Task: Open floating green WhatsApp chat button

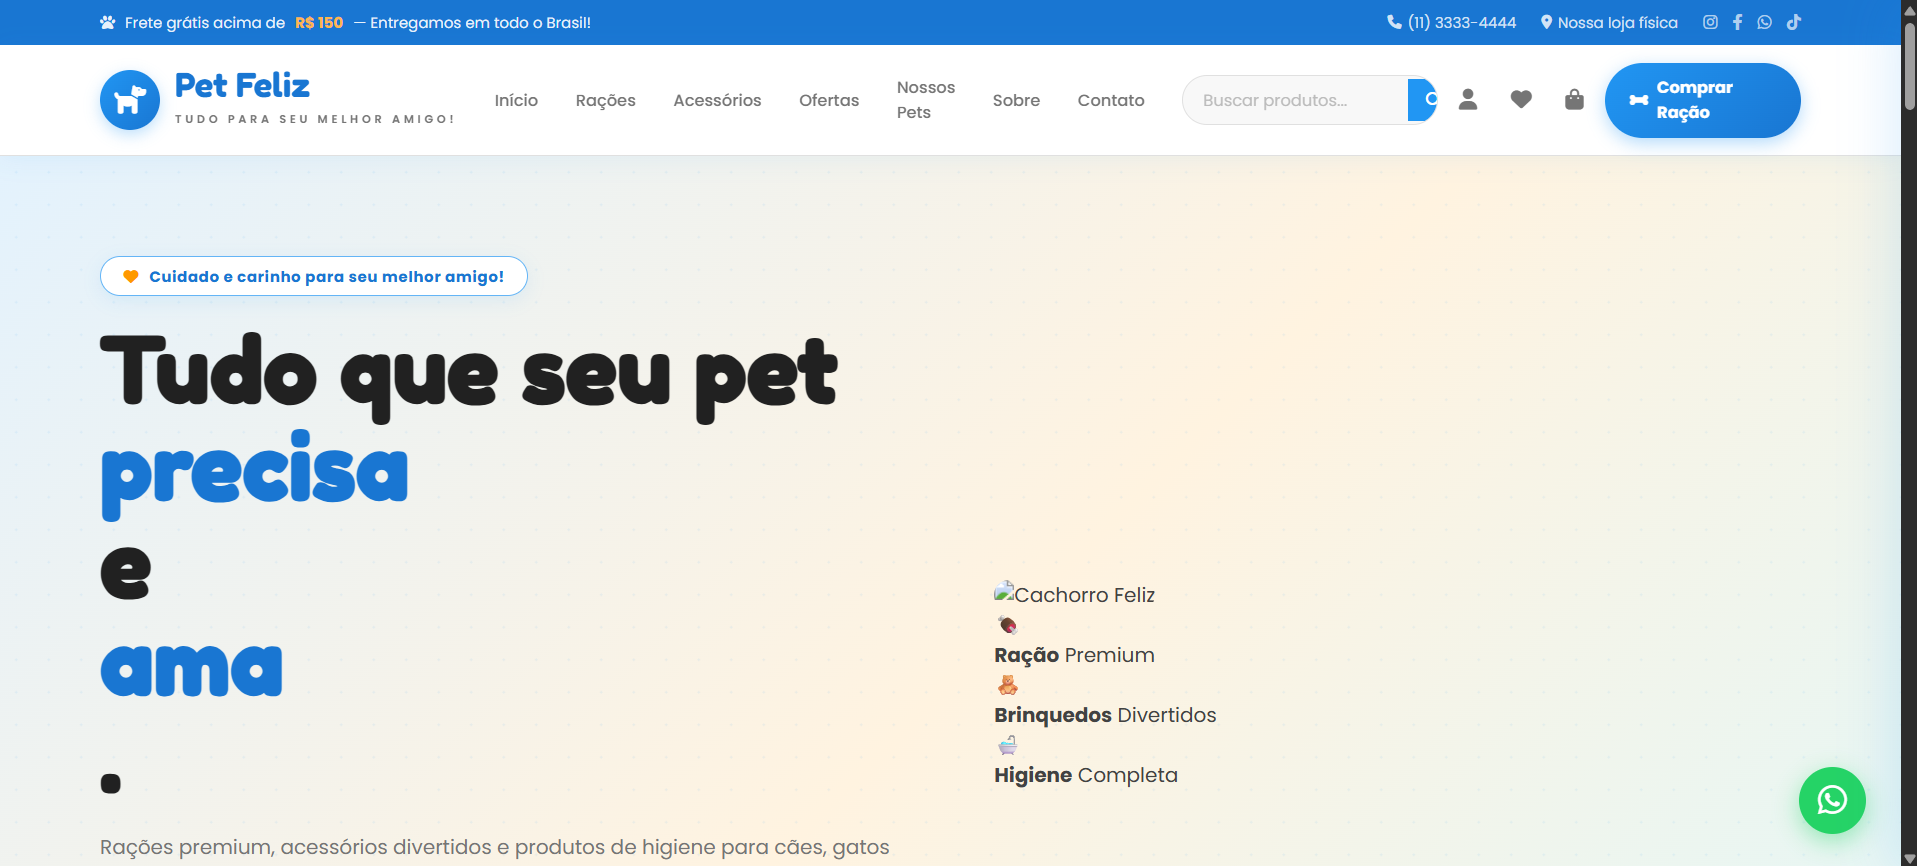Action: [1832, 800]
